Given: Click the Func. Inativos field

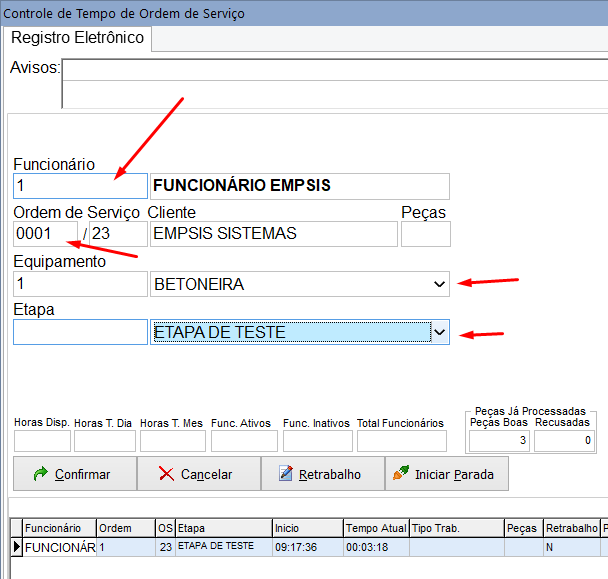Looking at the screenshot, I should click(318, 441).
